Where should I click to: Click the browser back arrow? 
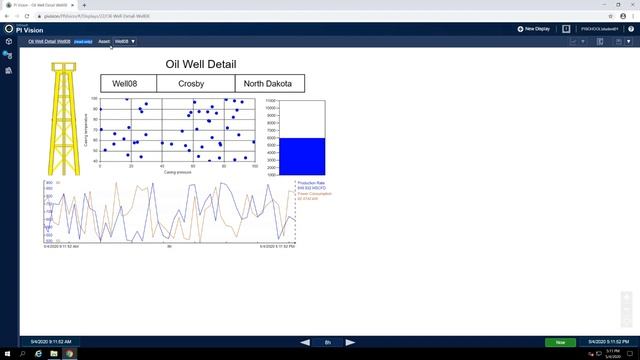[7, 16]
